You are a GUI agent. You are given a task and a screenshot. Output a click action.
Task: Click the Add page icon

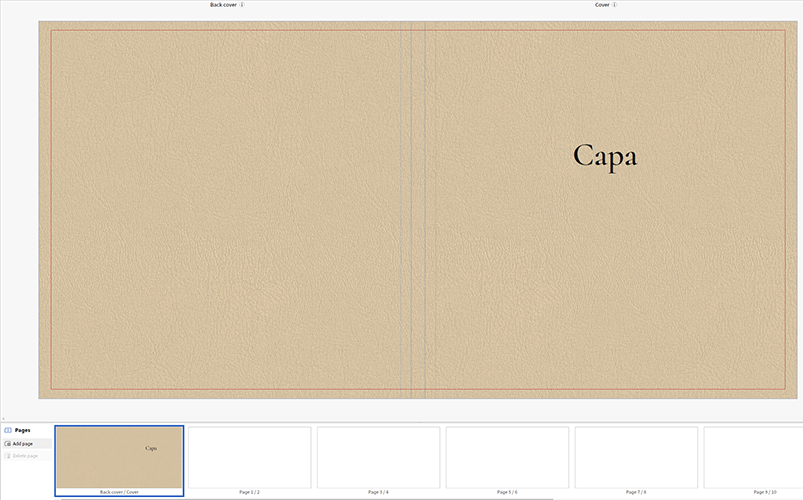pyautogui.click(x=8, y=443)
